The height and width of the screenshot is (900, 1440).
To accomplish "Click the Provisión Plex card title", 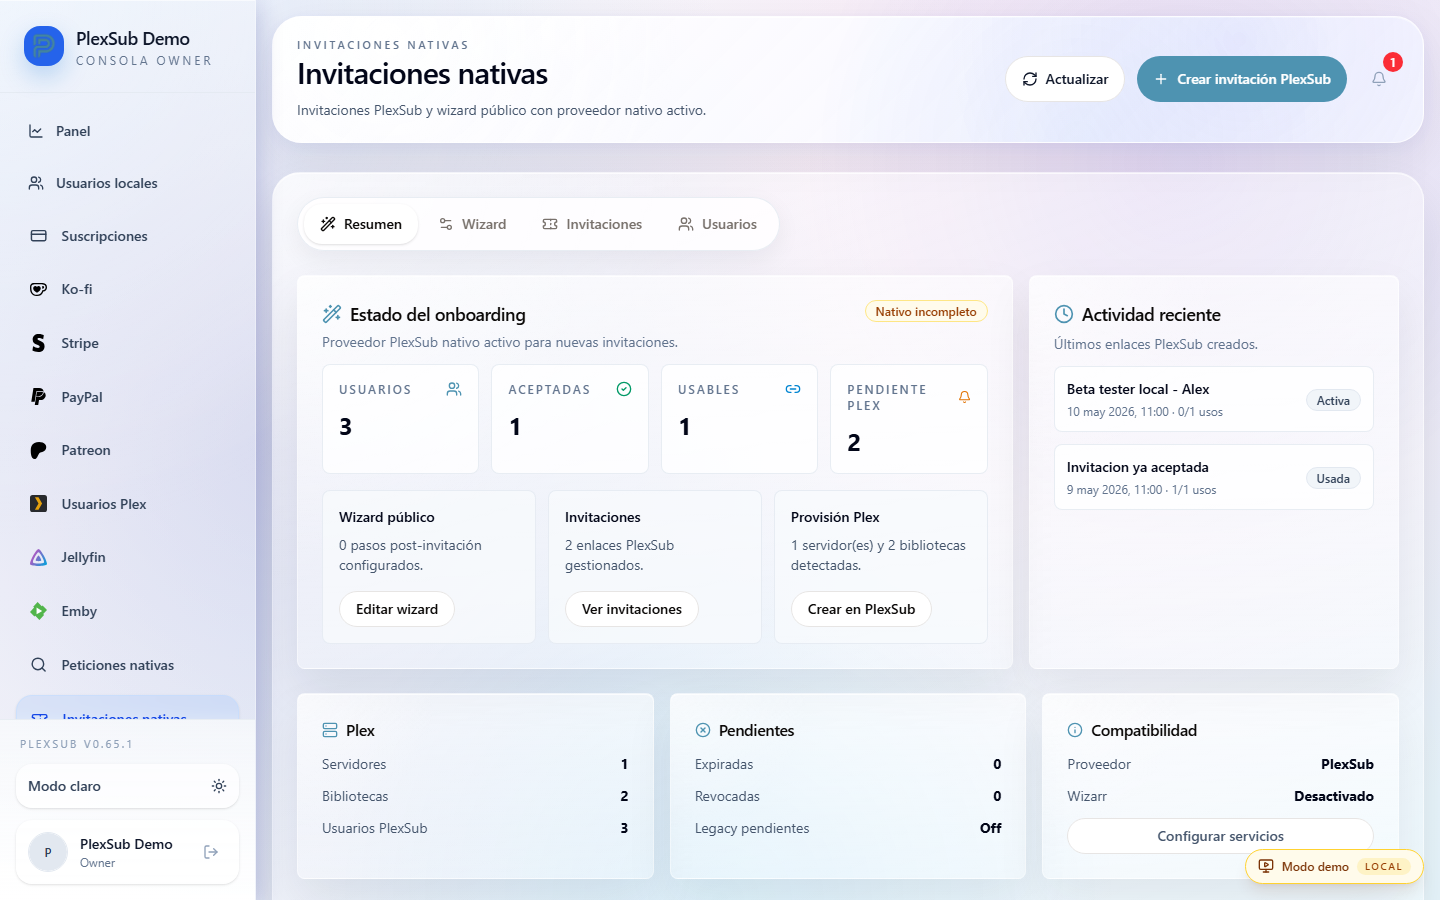I will (835, 517).
